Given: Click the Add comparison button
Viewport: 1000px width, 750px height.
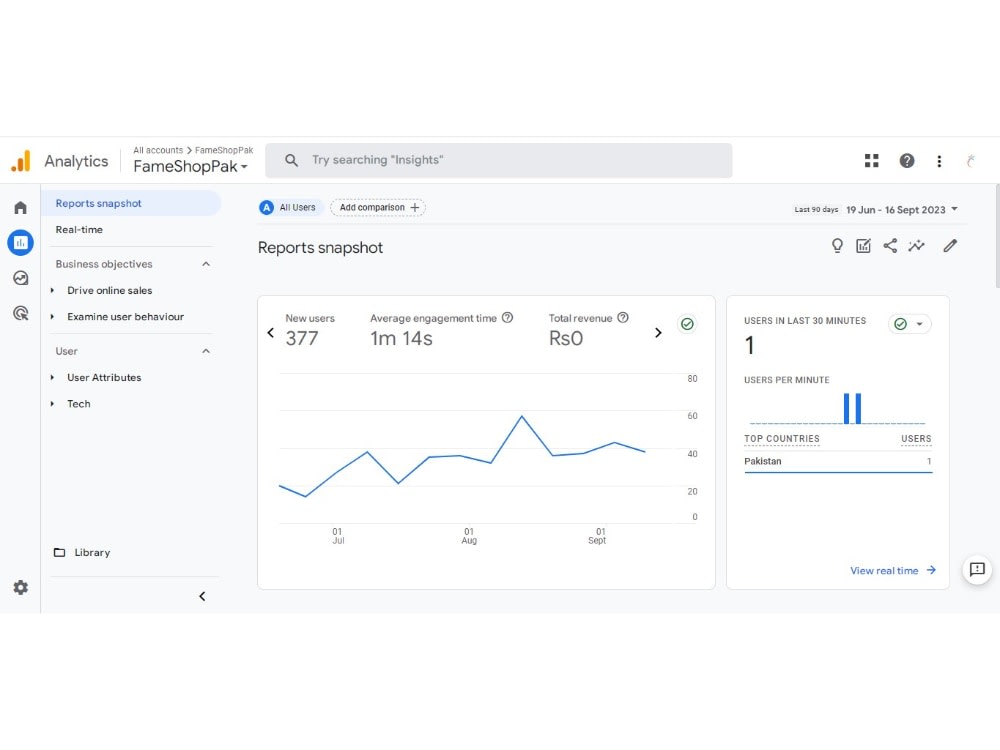Looking at the screenshot, I should pyautogui.click(x=378, y=207).
